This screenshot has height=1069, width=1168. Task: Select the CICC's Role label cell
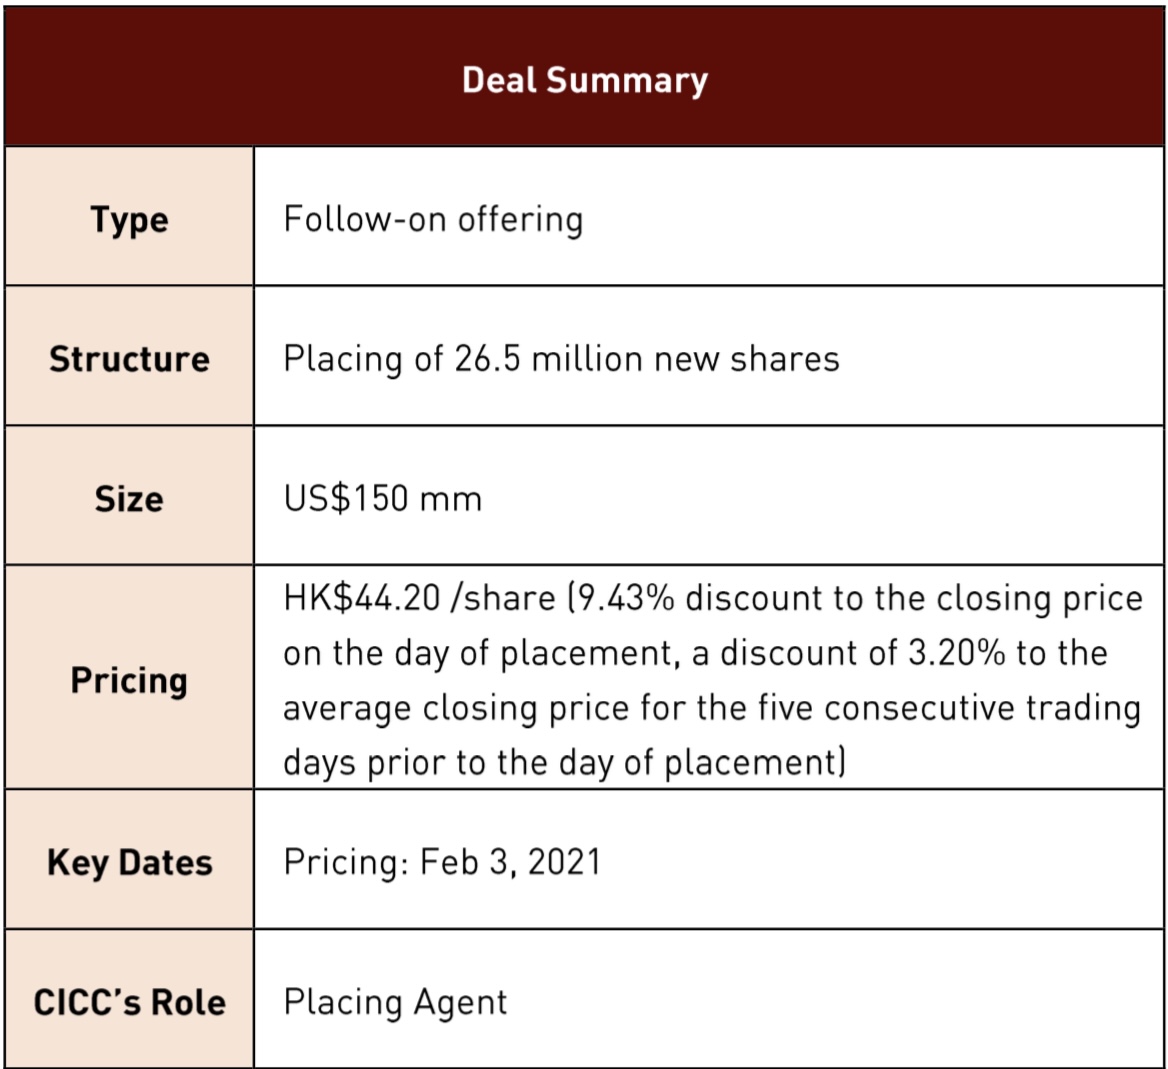pyautogui.click(x=129, y=1002)
